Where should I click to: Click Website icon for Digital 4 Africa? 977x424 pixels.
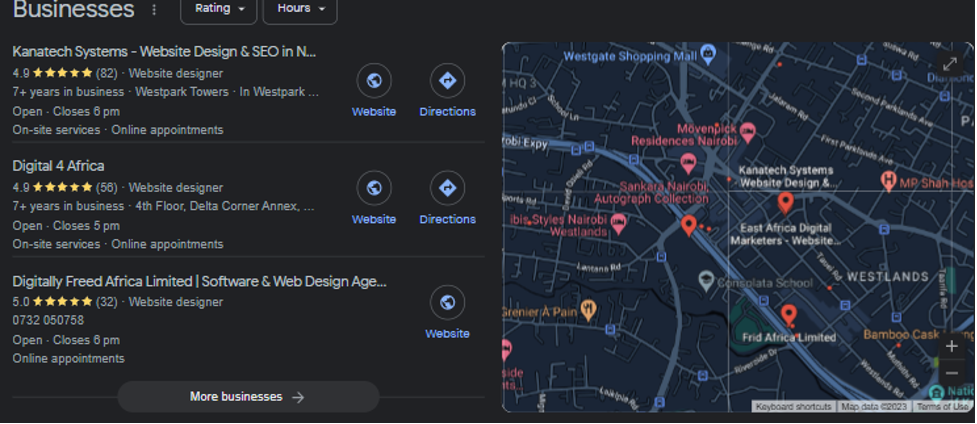click(374, 188)
